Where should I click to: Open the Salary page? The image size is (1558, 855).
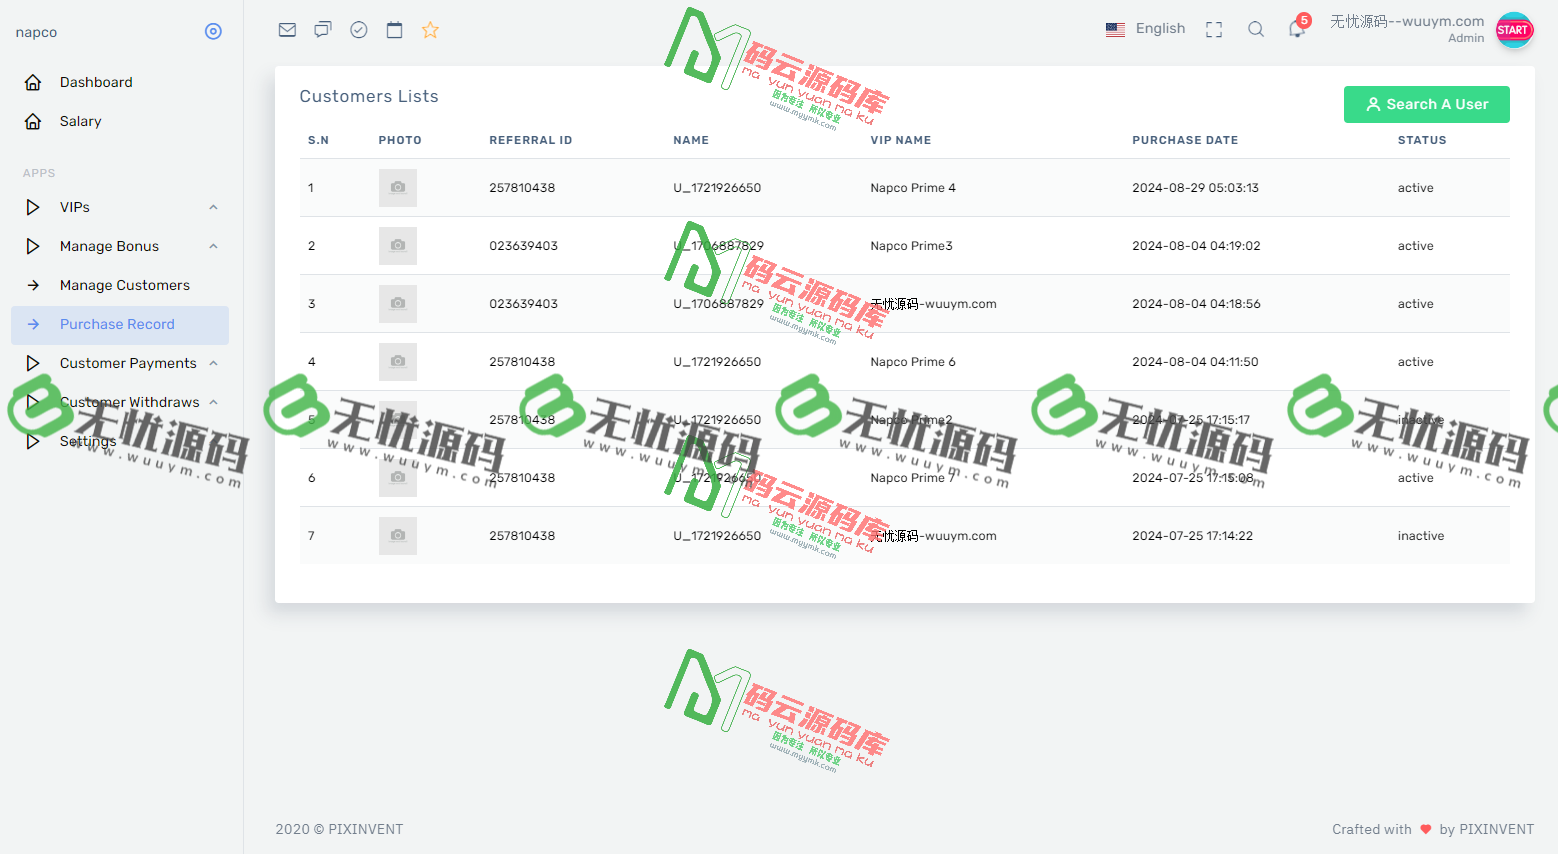(x=80, y=121)
